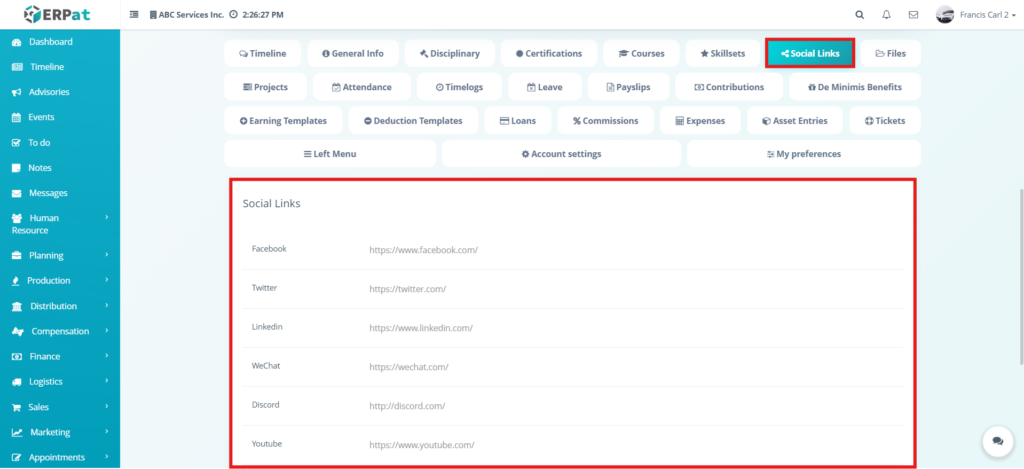The width and height of the screenshot is (1024, 469).
Task: Open the floating chat bubble icon
Action: coord(997,441)
